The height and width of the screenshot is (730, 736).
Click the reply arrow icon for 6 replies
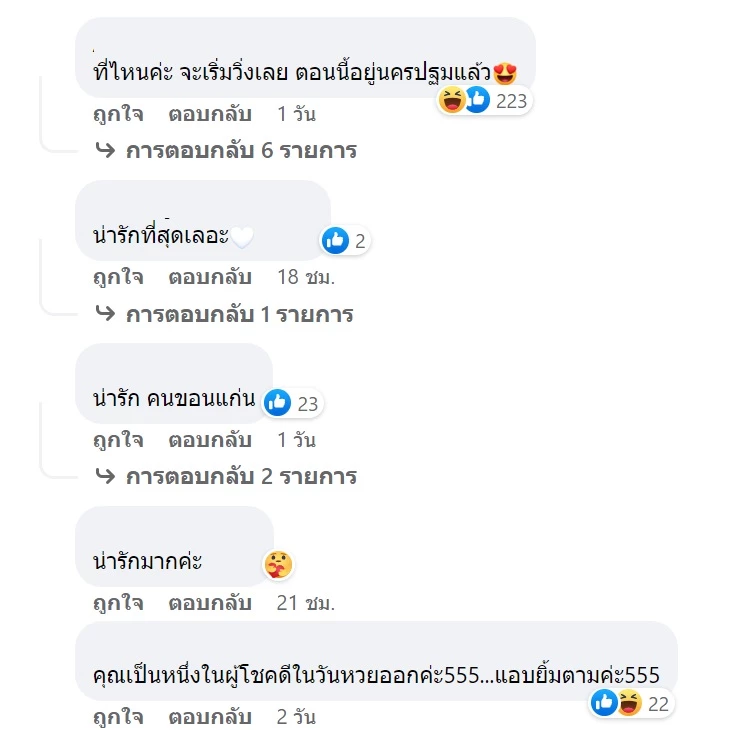pos(105,151)
